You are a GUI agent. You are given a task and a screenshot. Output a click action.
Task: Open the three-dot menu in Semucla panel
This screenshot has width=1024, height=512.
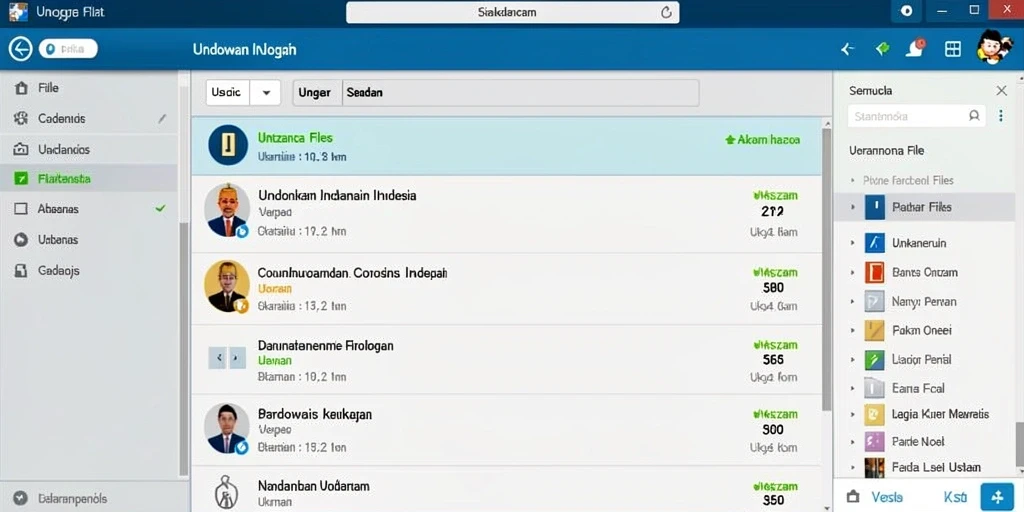1001,116
